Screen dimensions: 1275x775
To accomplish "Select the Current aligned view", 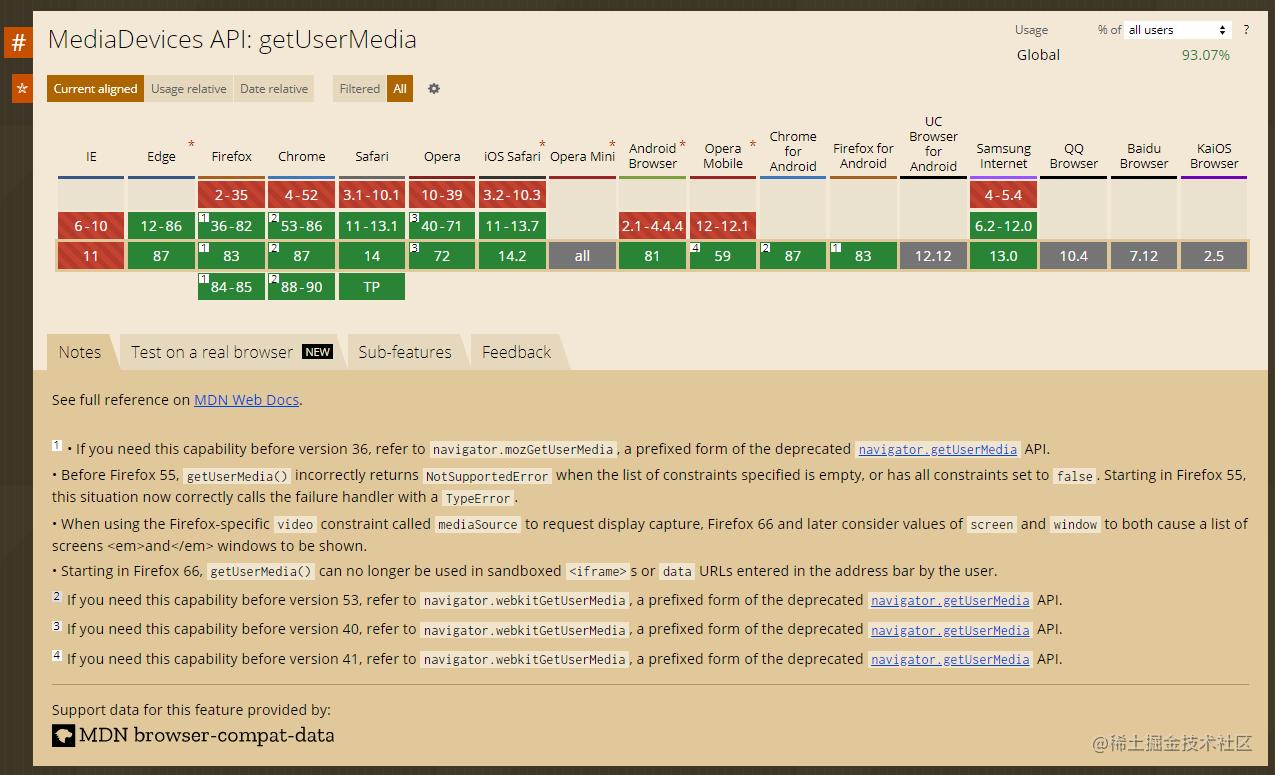I will click(x=95, y=89).
